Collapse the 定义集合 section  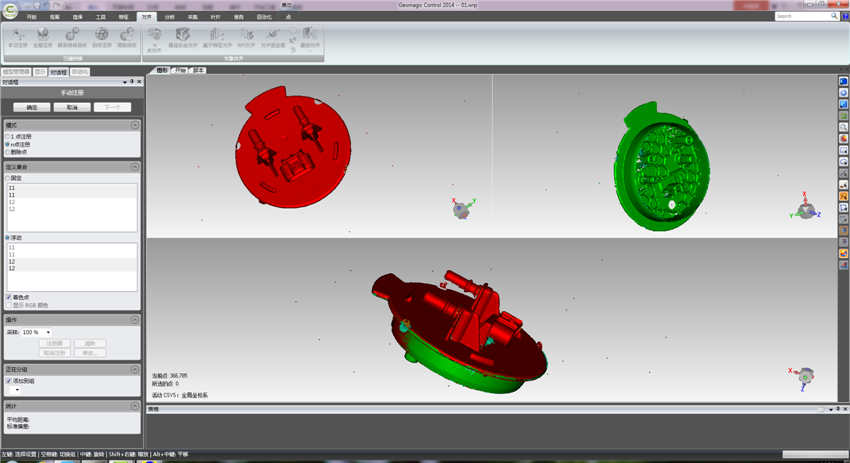coord(135,167)
